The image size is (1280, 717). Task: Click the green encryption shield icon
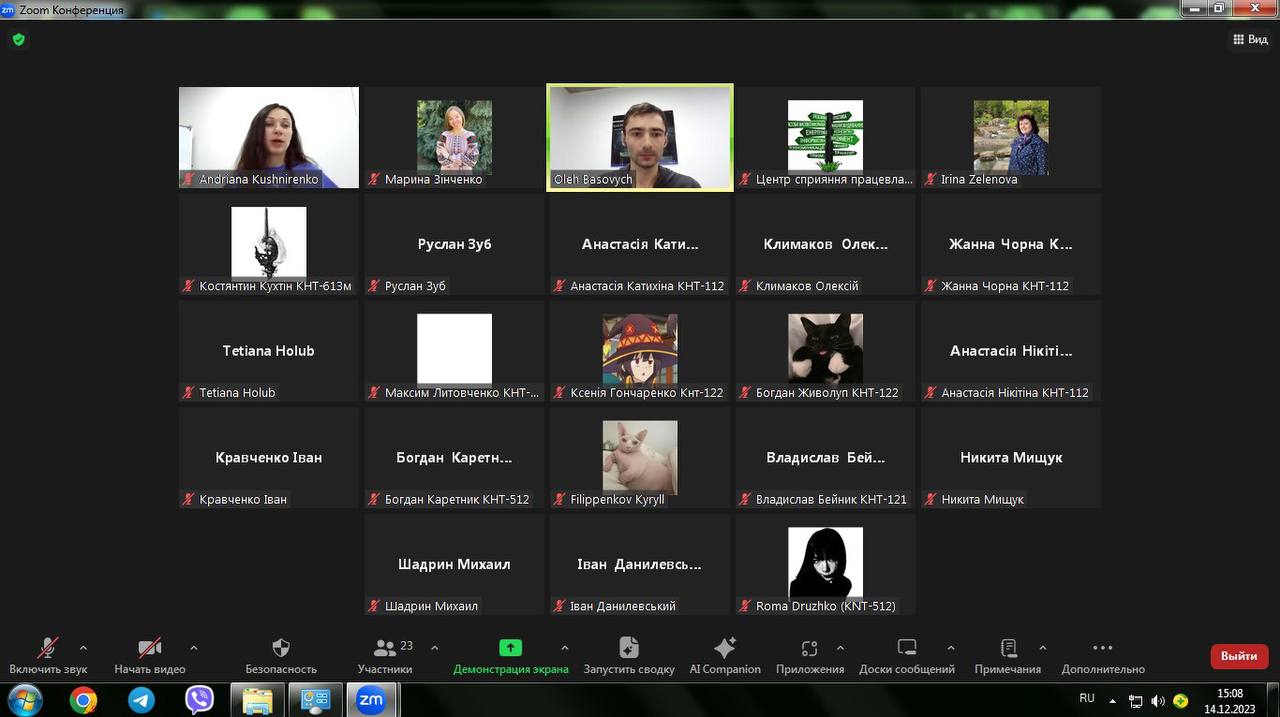click(18, 40)
